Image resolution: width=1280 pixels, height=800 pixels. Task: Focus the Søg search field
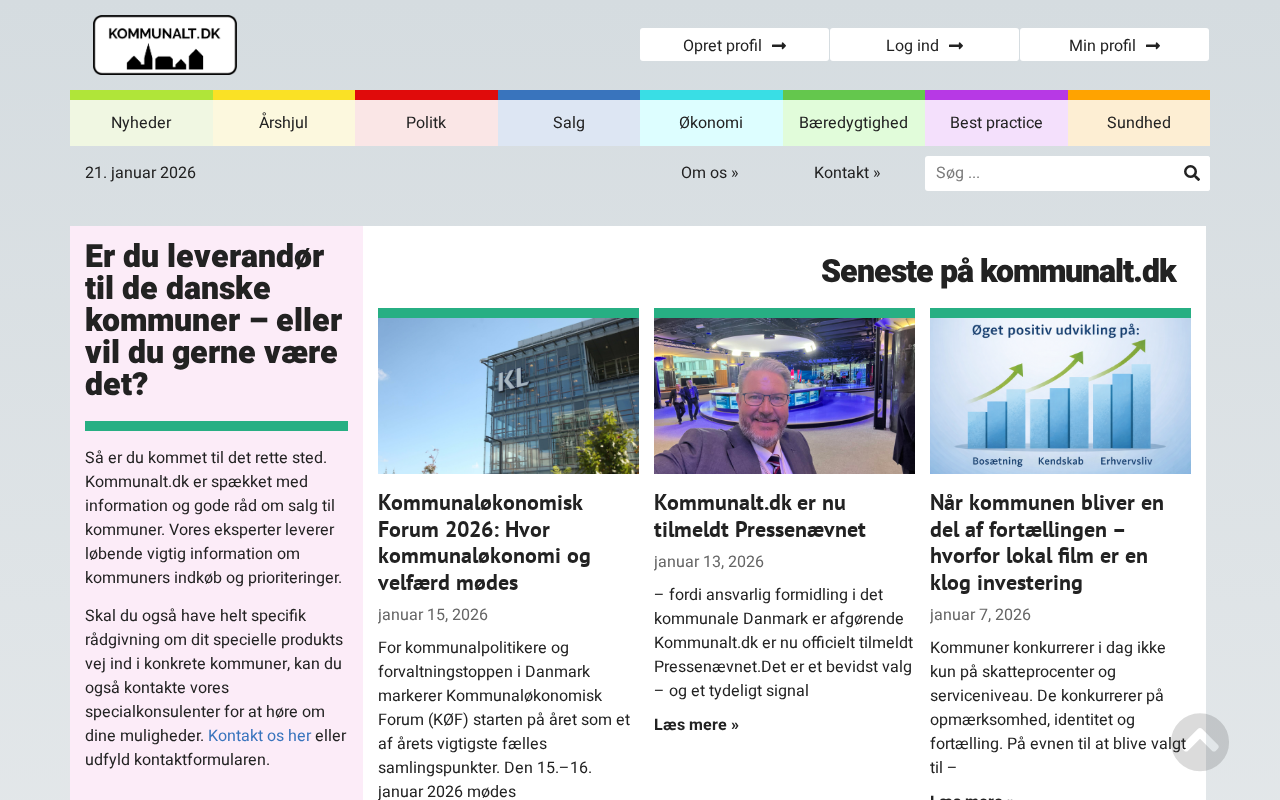pyautogui.click(x=1050, y=173)
